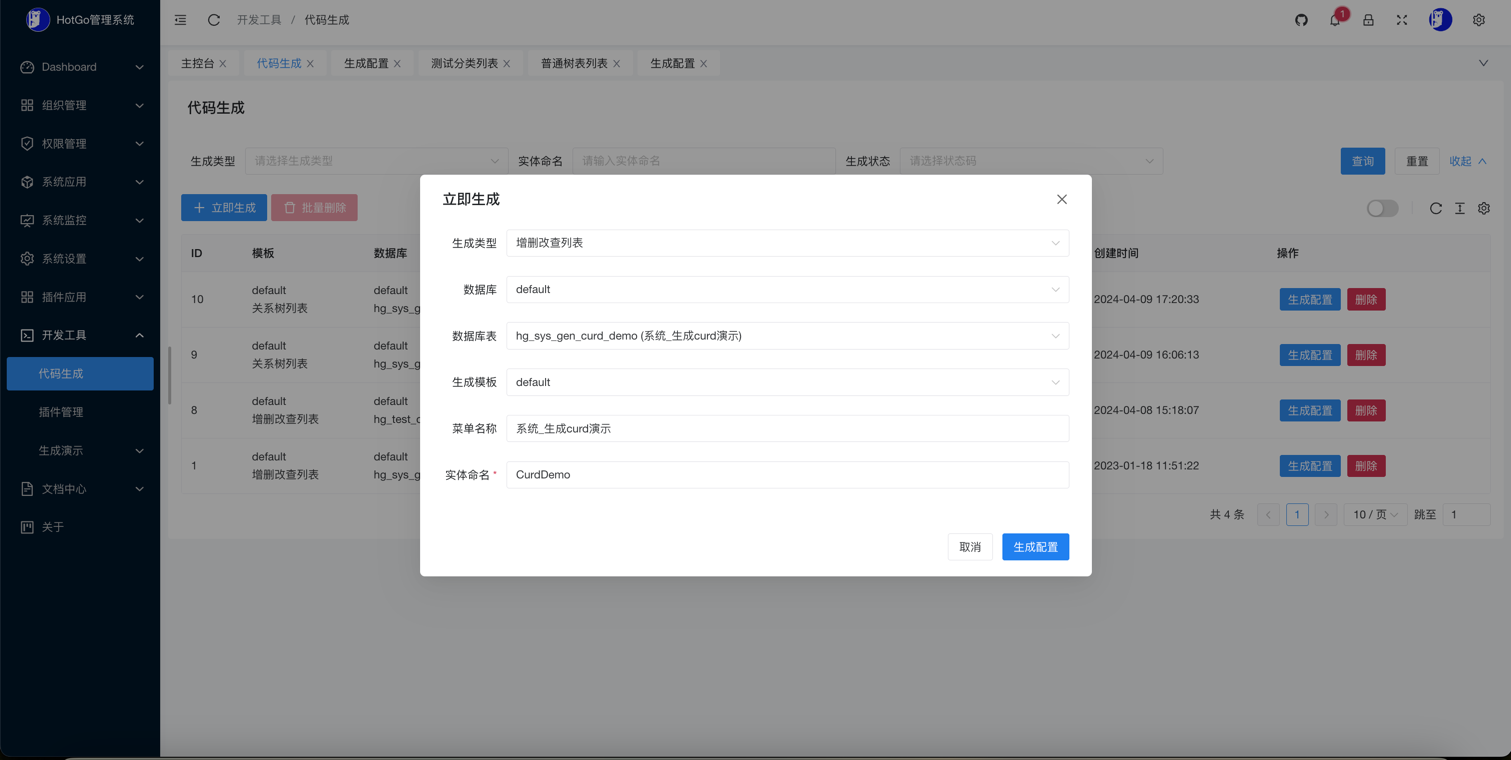
Task: Toggle fullscreen mode icon
Action: (1402, 20)
